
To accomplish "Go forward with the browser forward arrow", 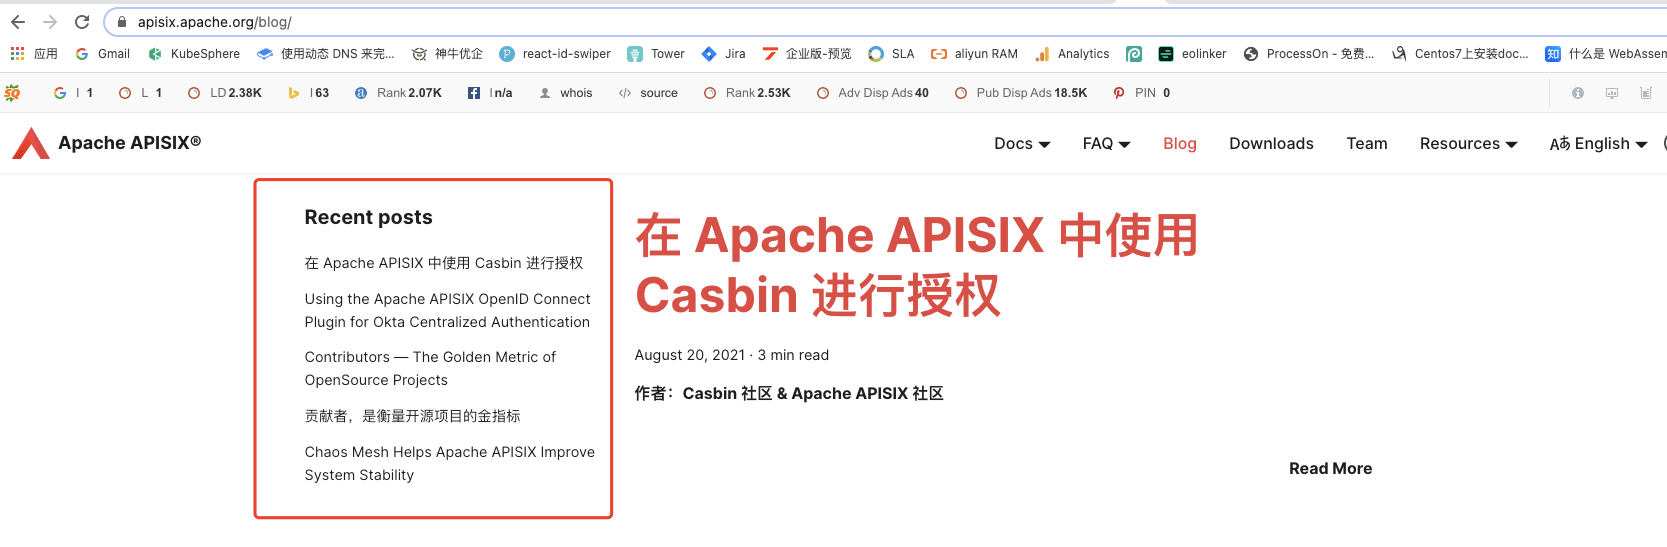I will (x=50, y=22).
